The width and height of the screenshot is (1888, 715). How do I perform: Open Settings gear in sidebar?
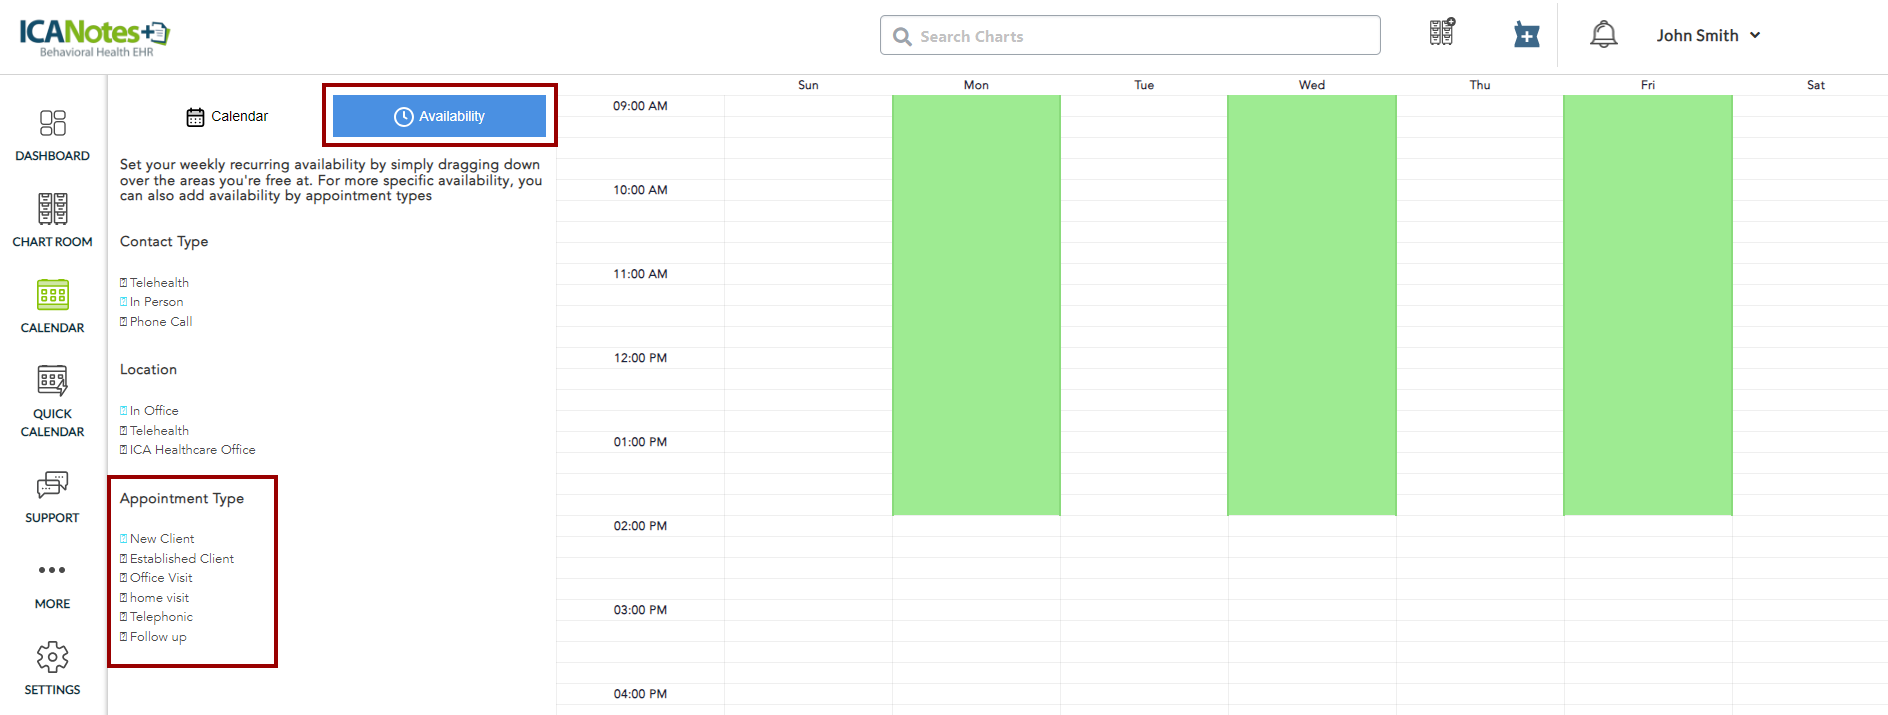[52, 658]
